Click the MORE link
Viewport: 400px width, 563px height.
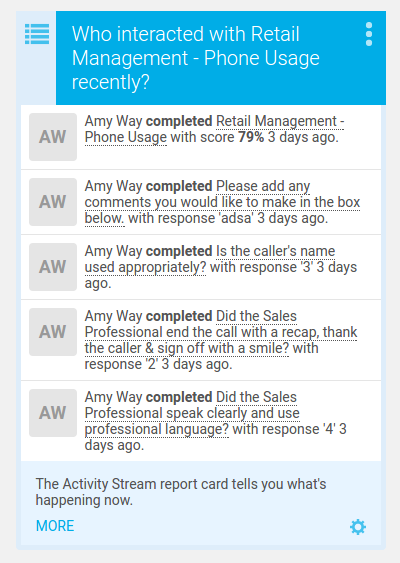click(55, 526)
